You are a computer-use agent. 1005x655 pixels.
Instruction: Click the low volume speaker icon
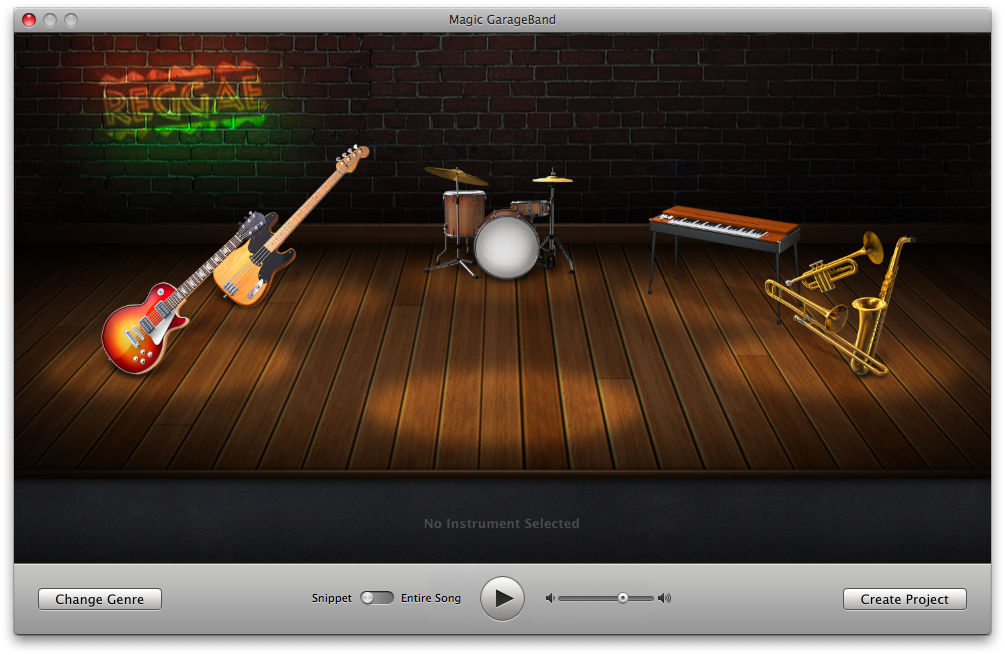tap(549, 598)
